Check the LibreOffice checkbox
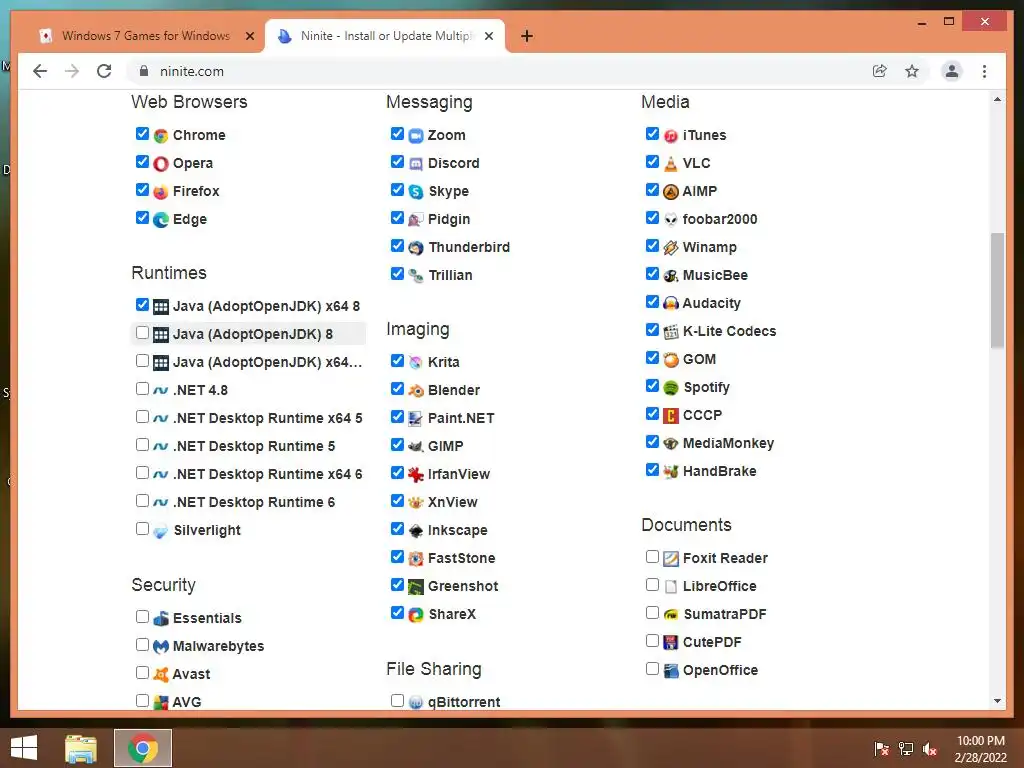Screen dimensions: 1024x768 click(x=652, y=585)
